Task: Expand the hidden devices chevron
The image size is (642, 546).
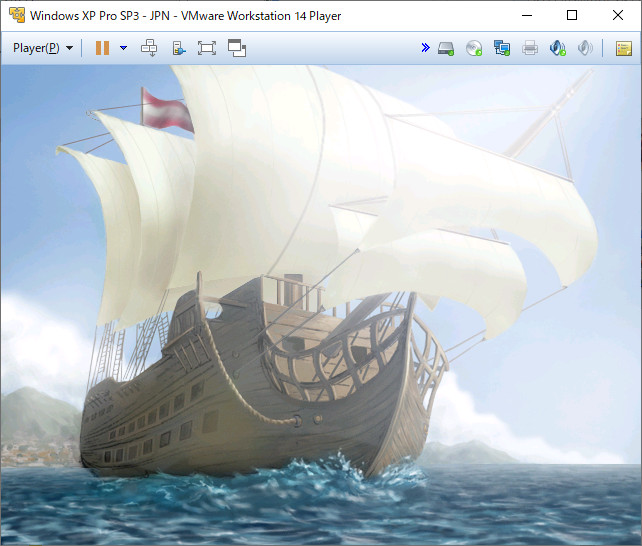Action: 425,48
